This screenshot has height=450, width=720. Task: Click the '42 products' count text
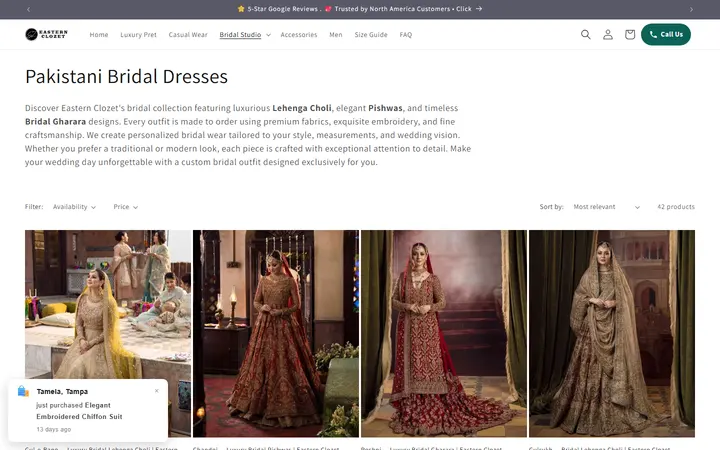click(x=676, y=207)
